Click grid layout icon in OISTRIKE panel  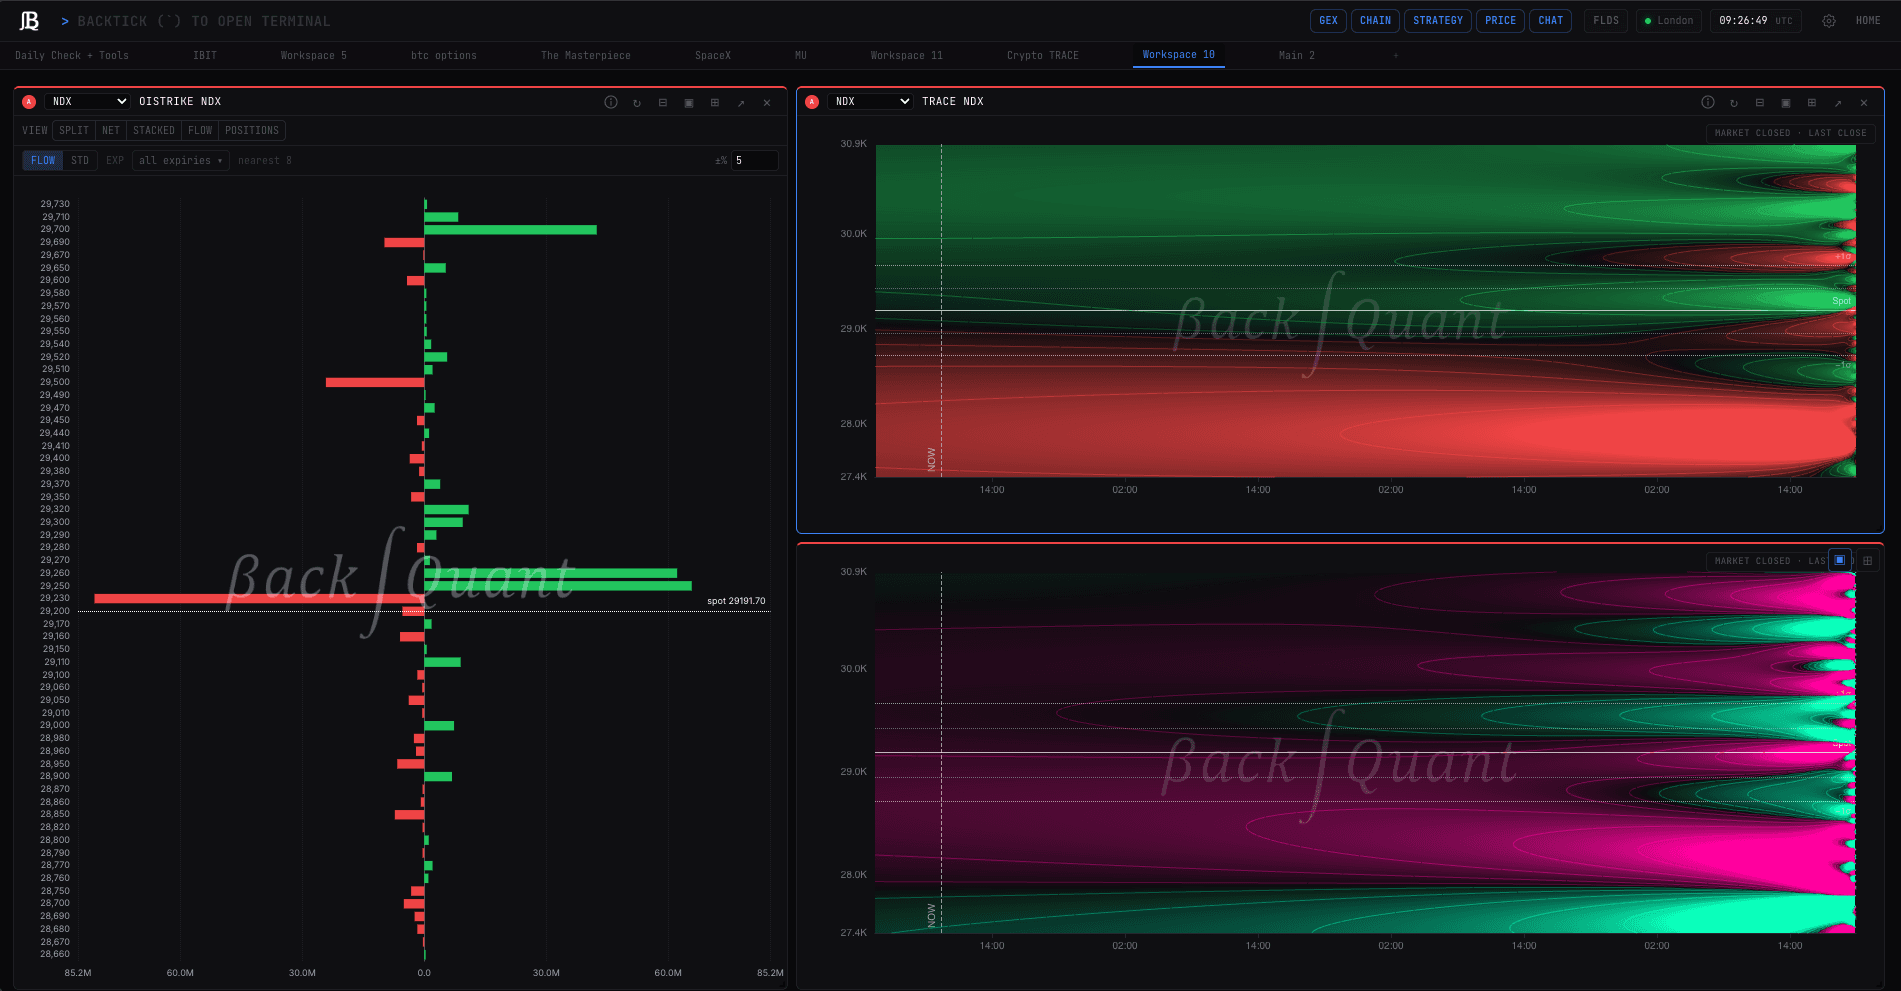coord(715,103)
